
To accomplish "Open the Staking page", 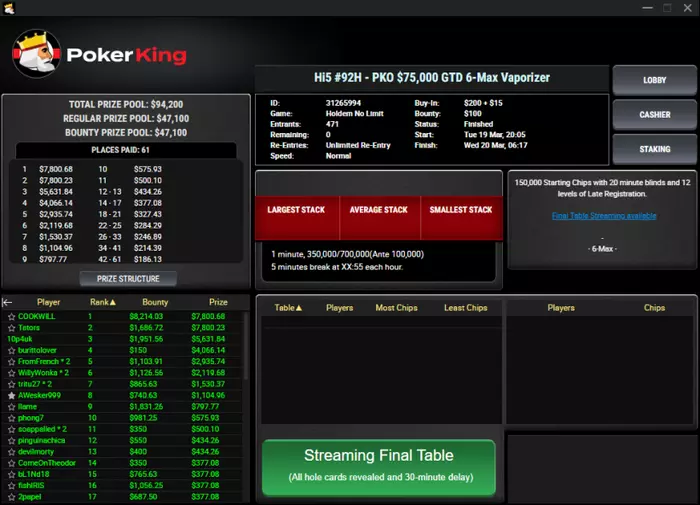I will click(x=654, y=149).
